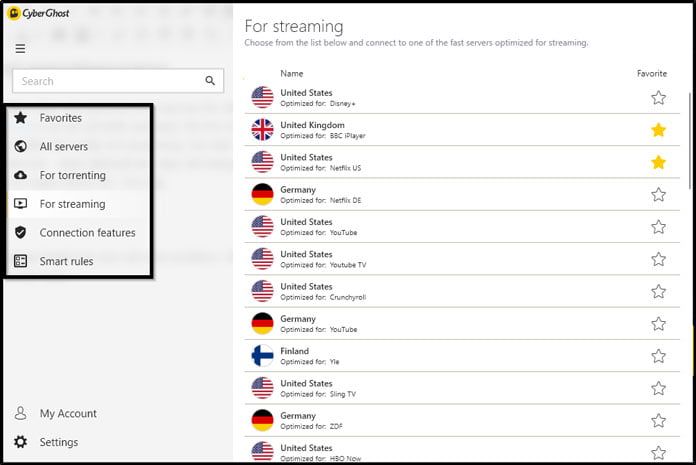The image size is (696, 465).
Task: Favorite the Germany ZDF server
Action: pos(658,421)
